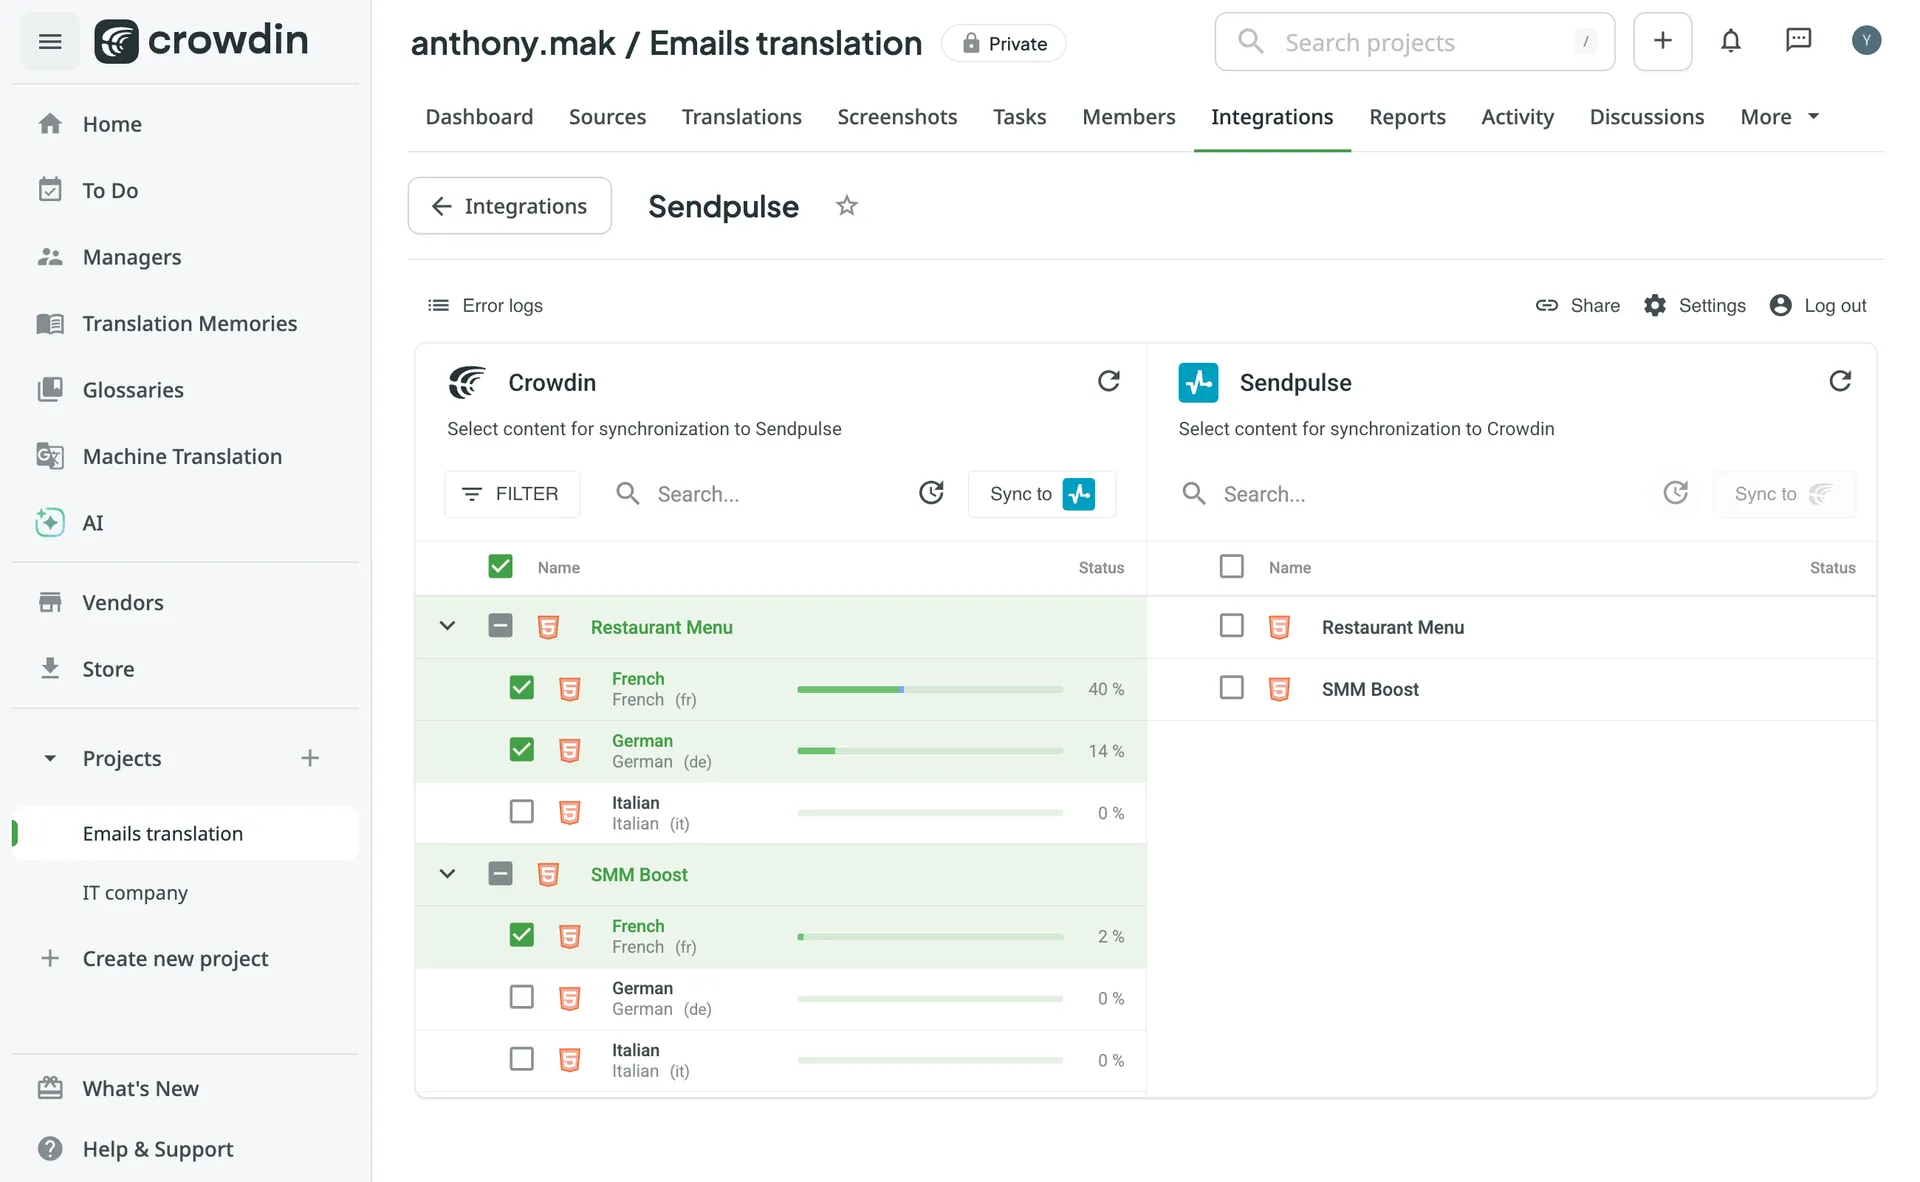1920x1182 pixels.
Task: Refresh the Sendpulse panel
Action: pyautogui.click(x=1840, y=381)
